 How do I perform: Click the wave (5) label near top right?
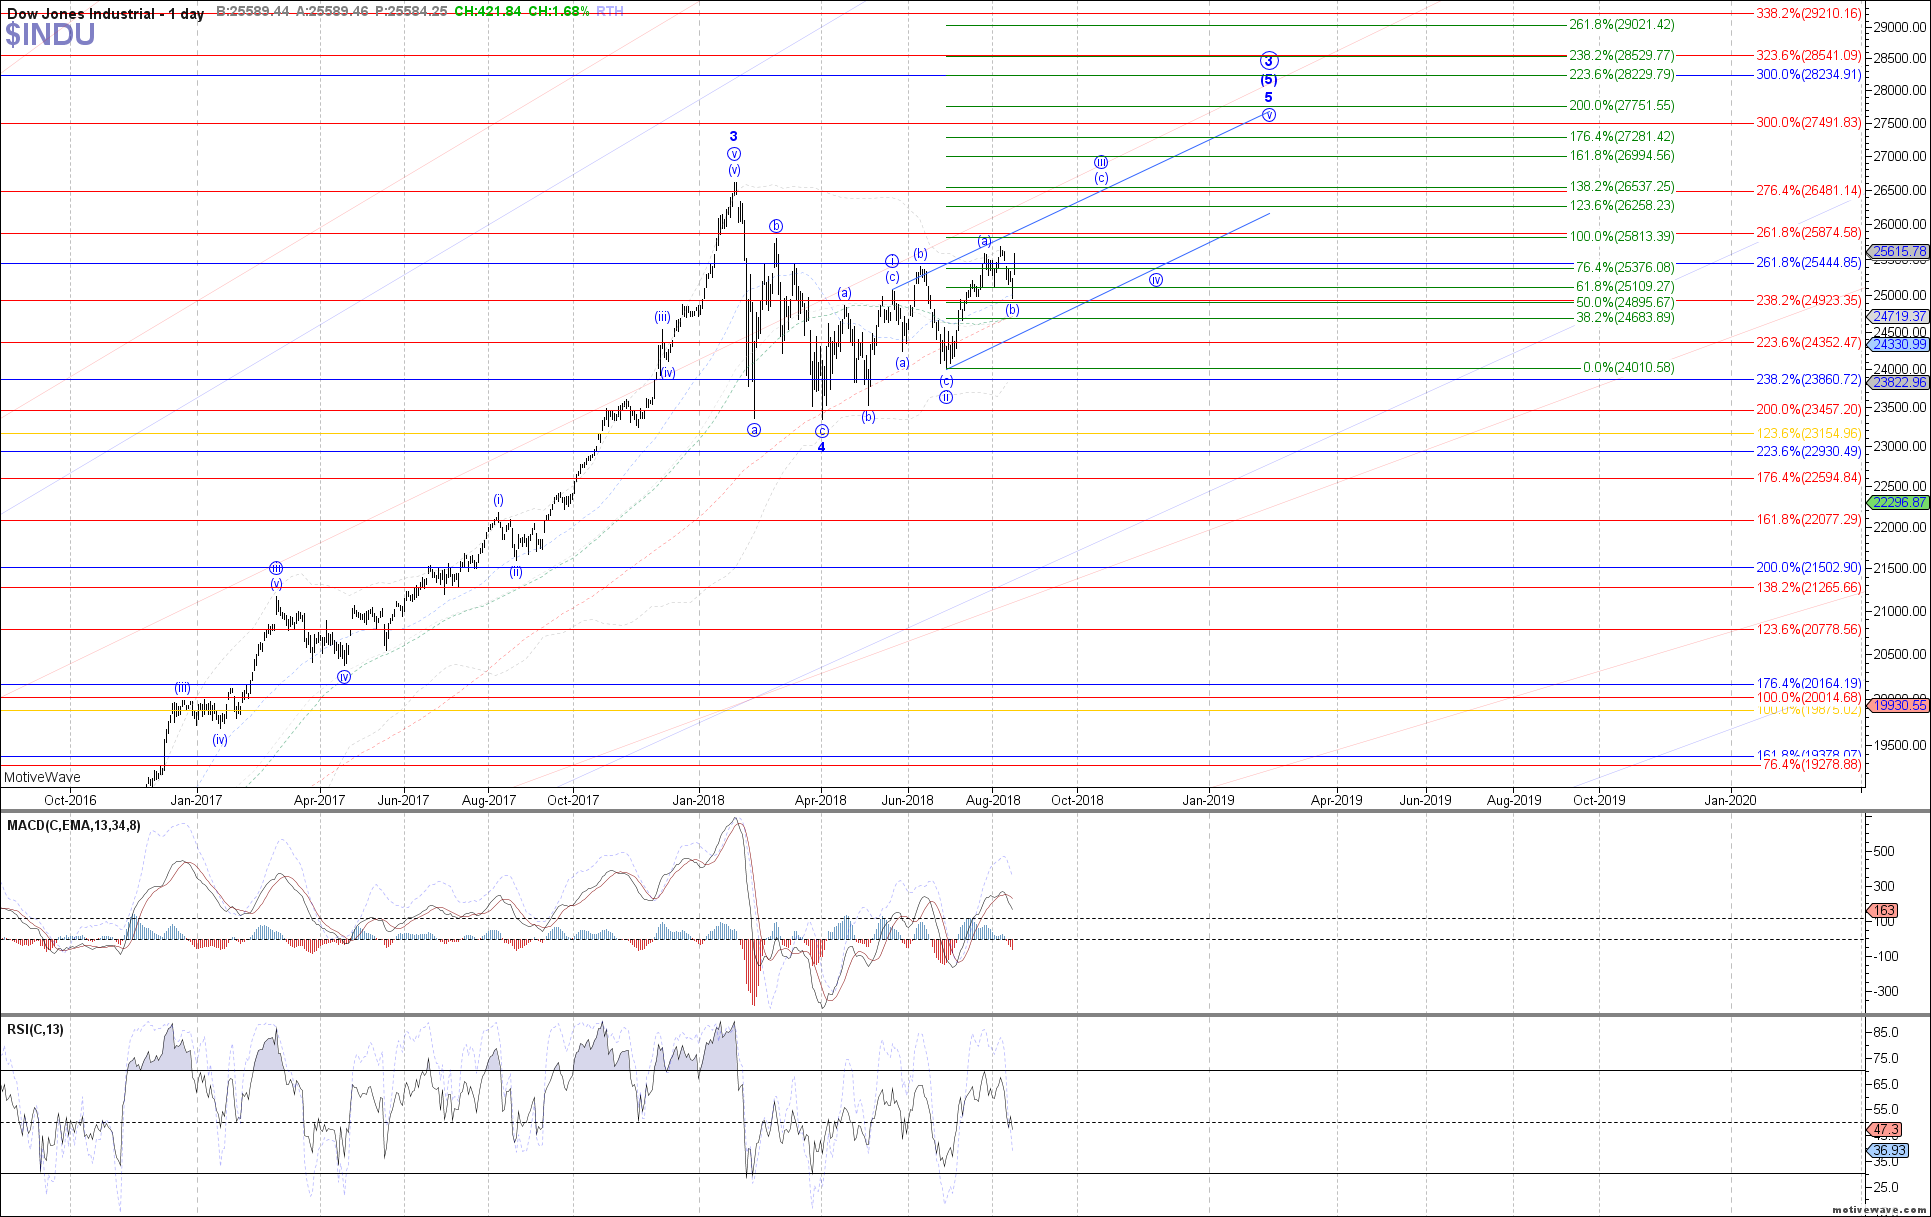point(1268,80)
